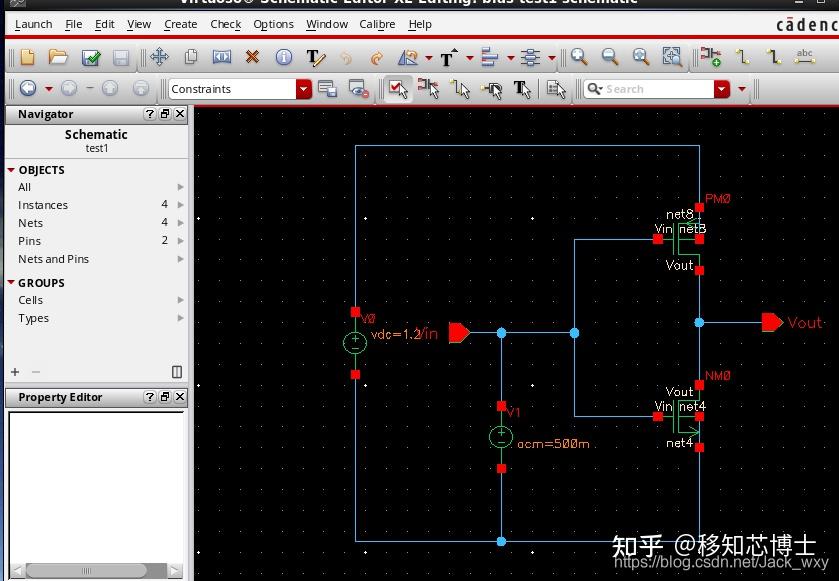
Task: Select the Zoom In tool
Action: pyautogui.click(x=578, y=56)
